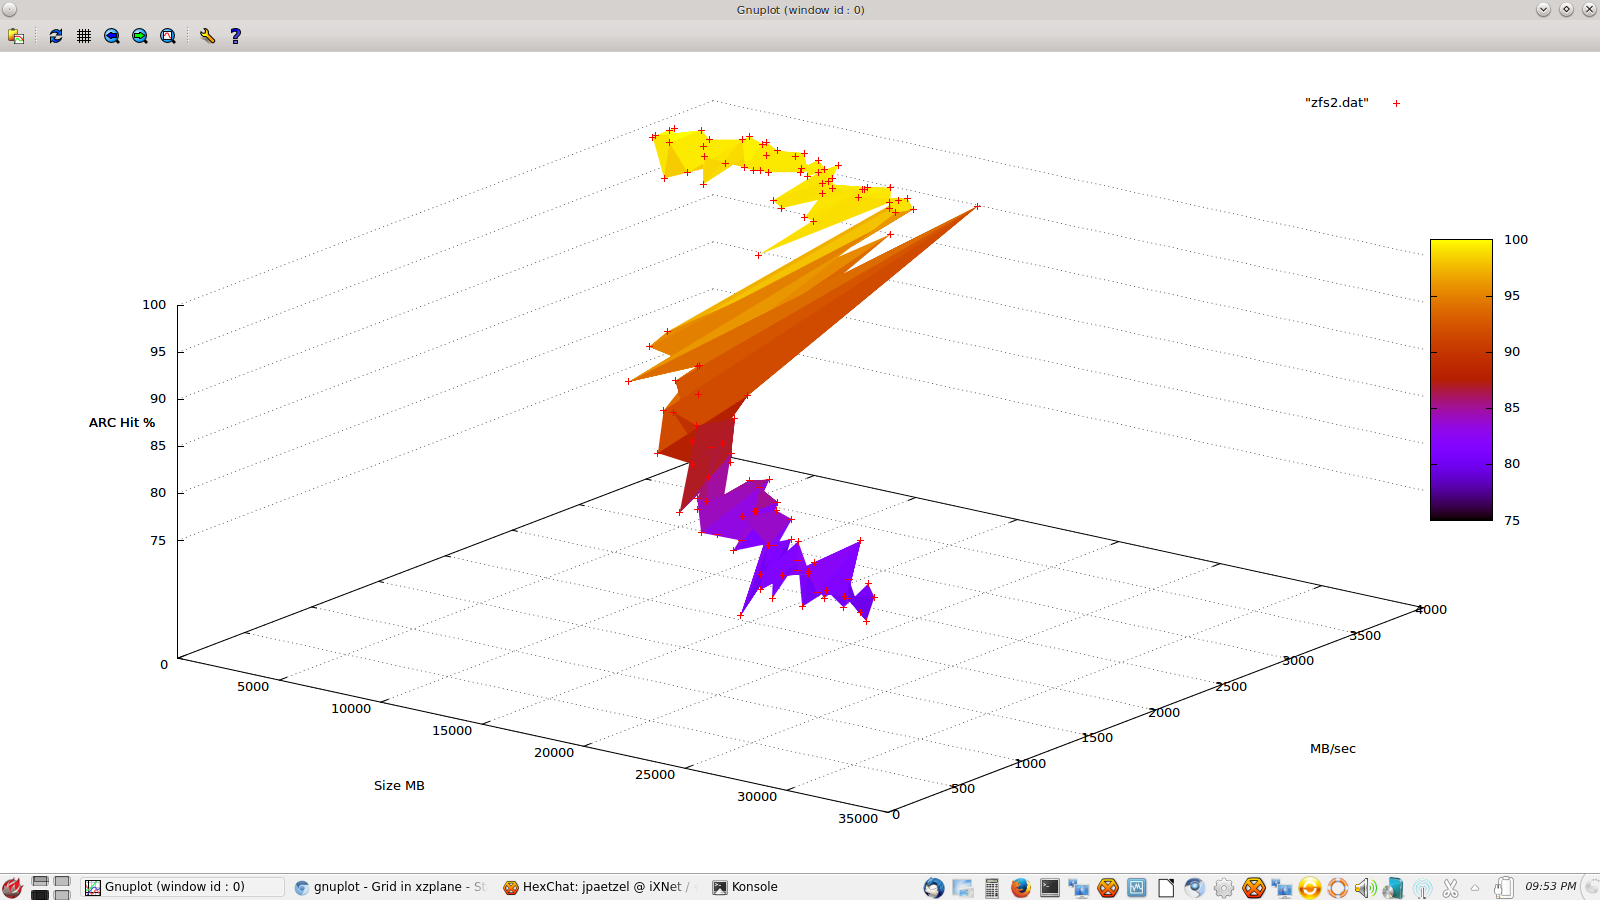Click the "zfs2.dat" legend entry
The width and height of the screenshot is (1600, 900).
point(1336,103)
